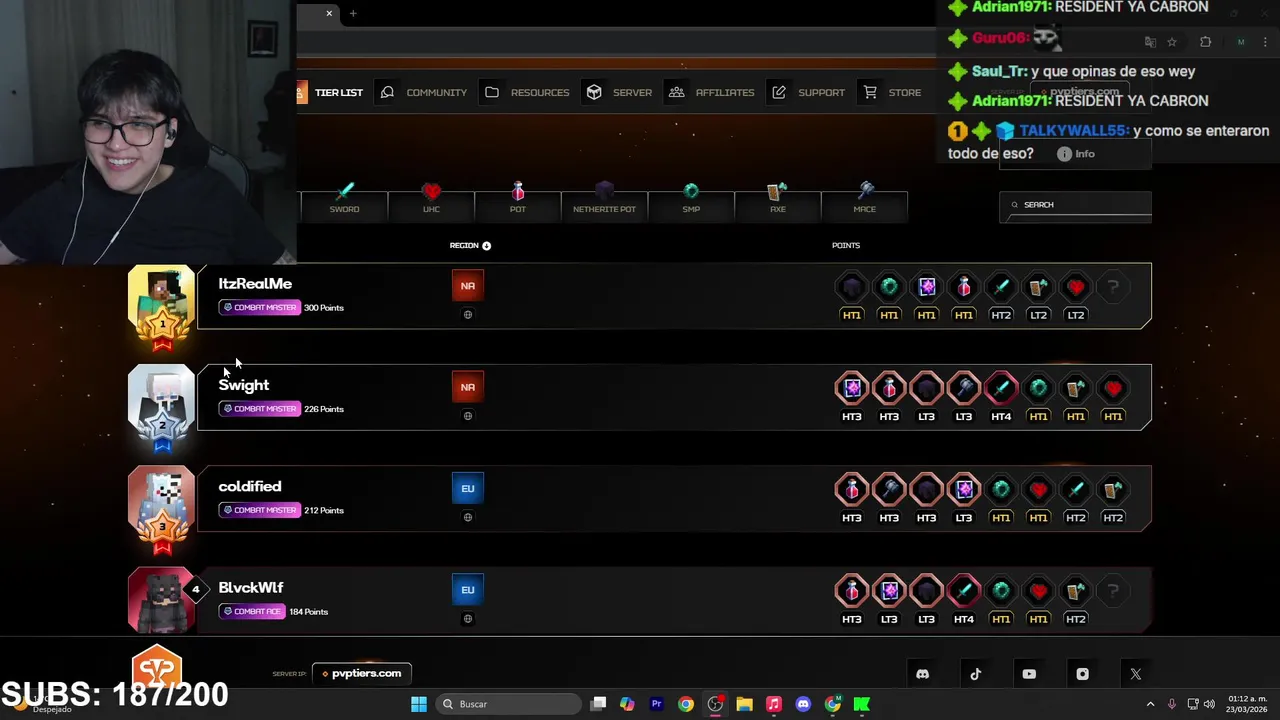Click ItzRealMe's NA region badge
Viewport: 1280px width, 720px height.
(x=467, y=286)
